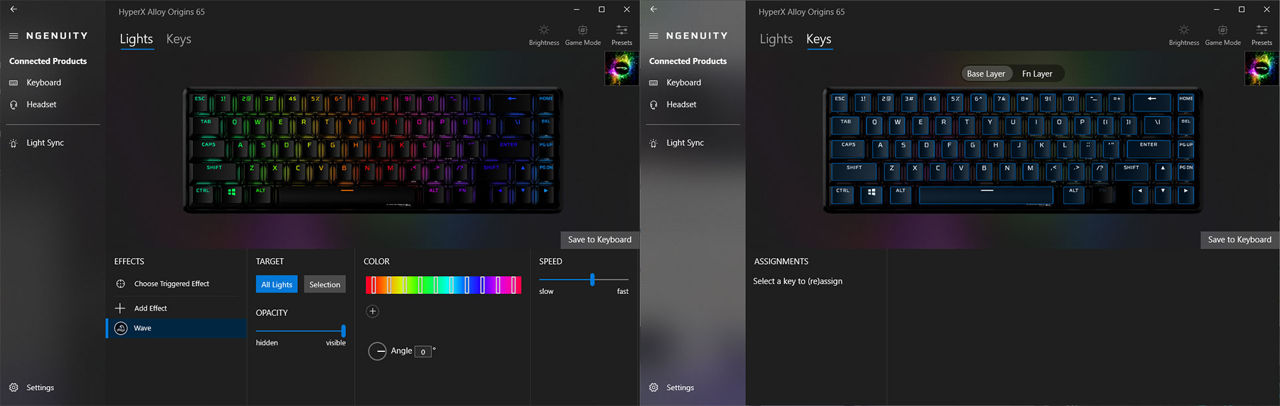The image size is (1280, 406).
Task: Click Add Effect plus in Effects list
Action: 120,308
